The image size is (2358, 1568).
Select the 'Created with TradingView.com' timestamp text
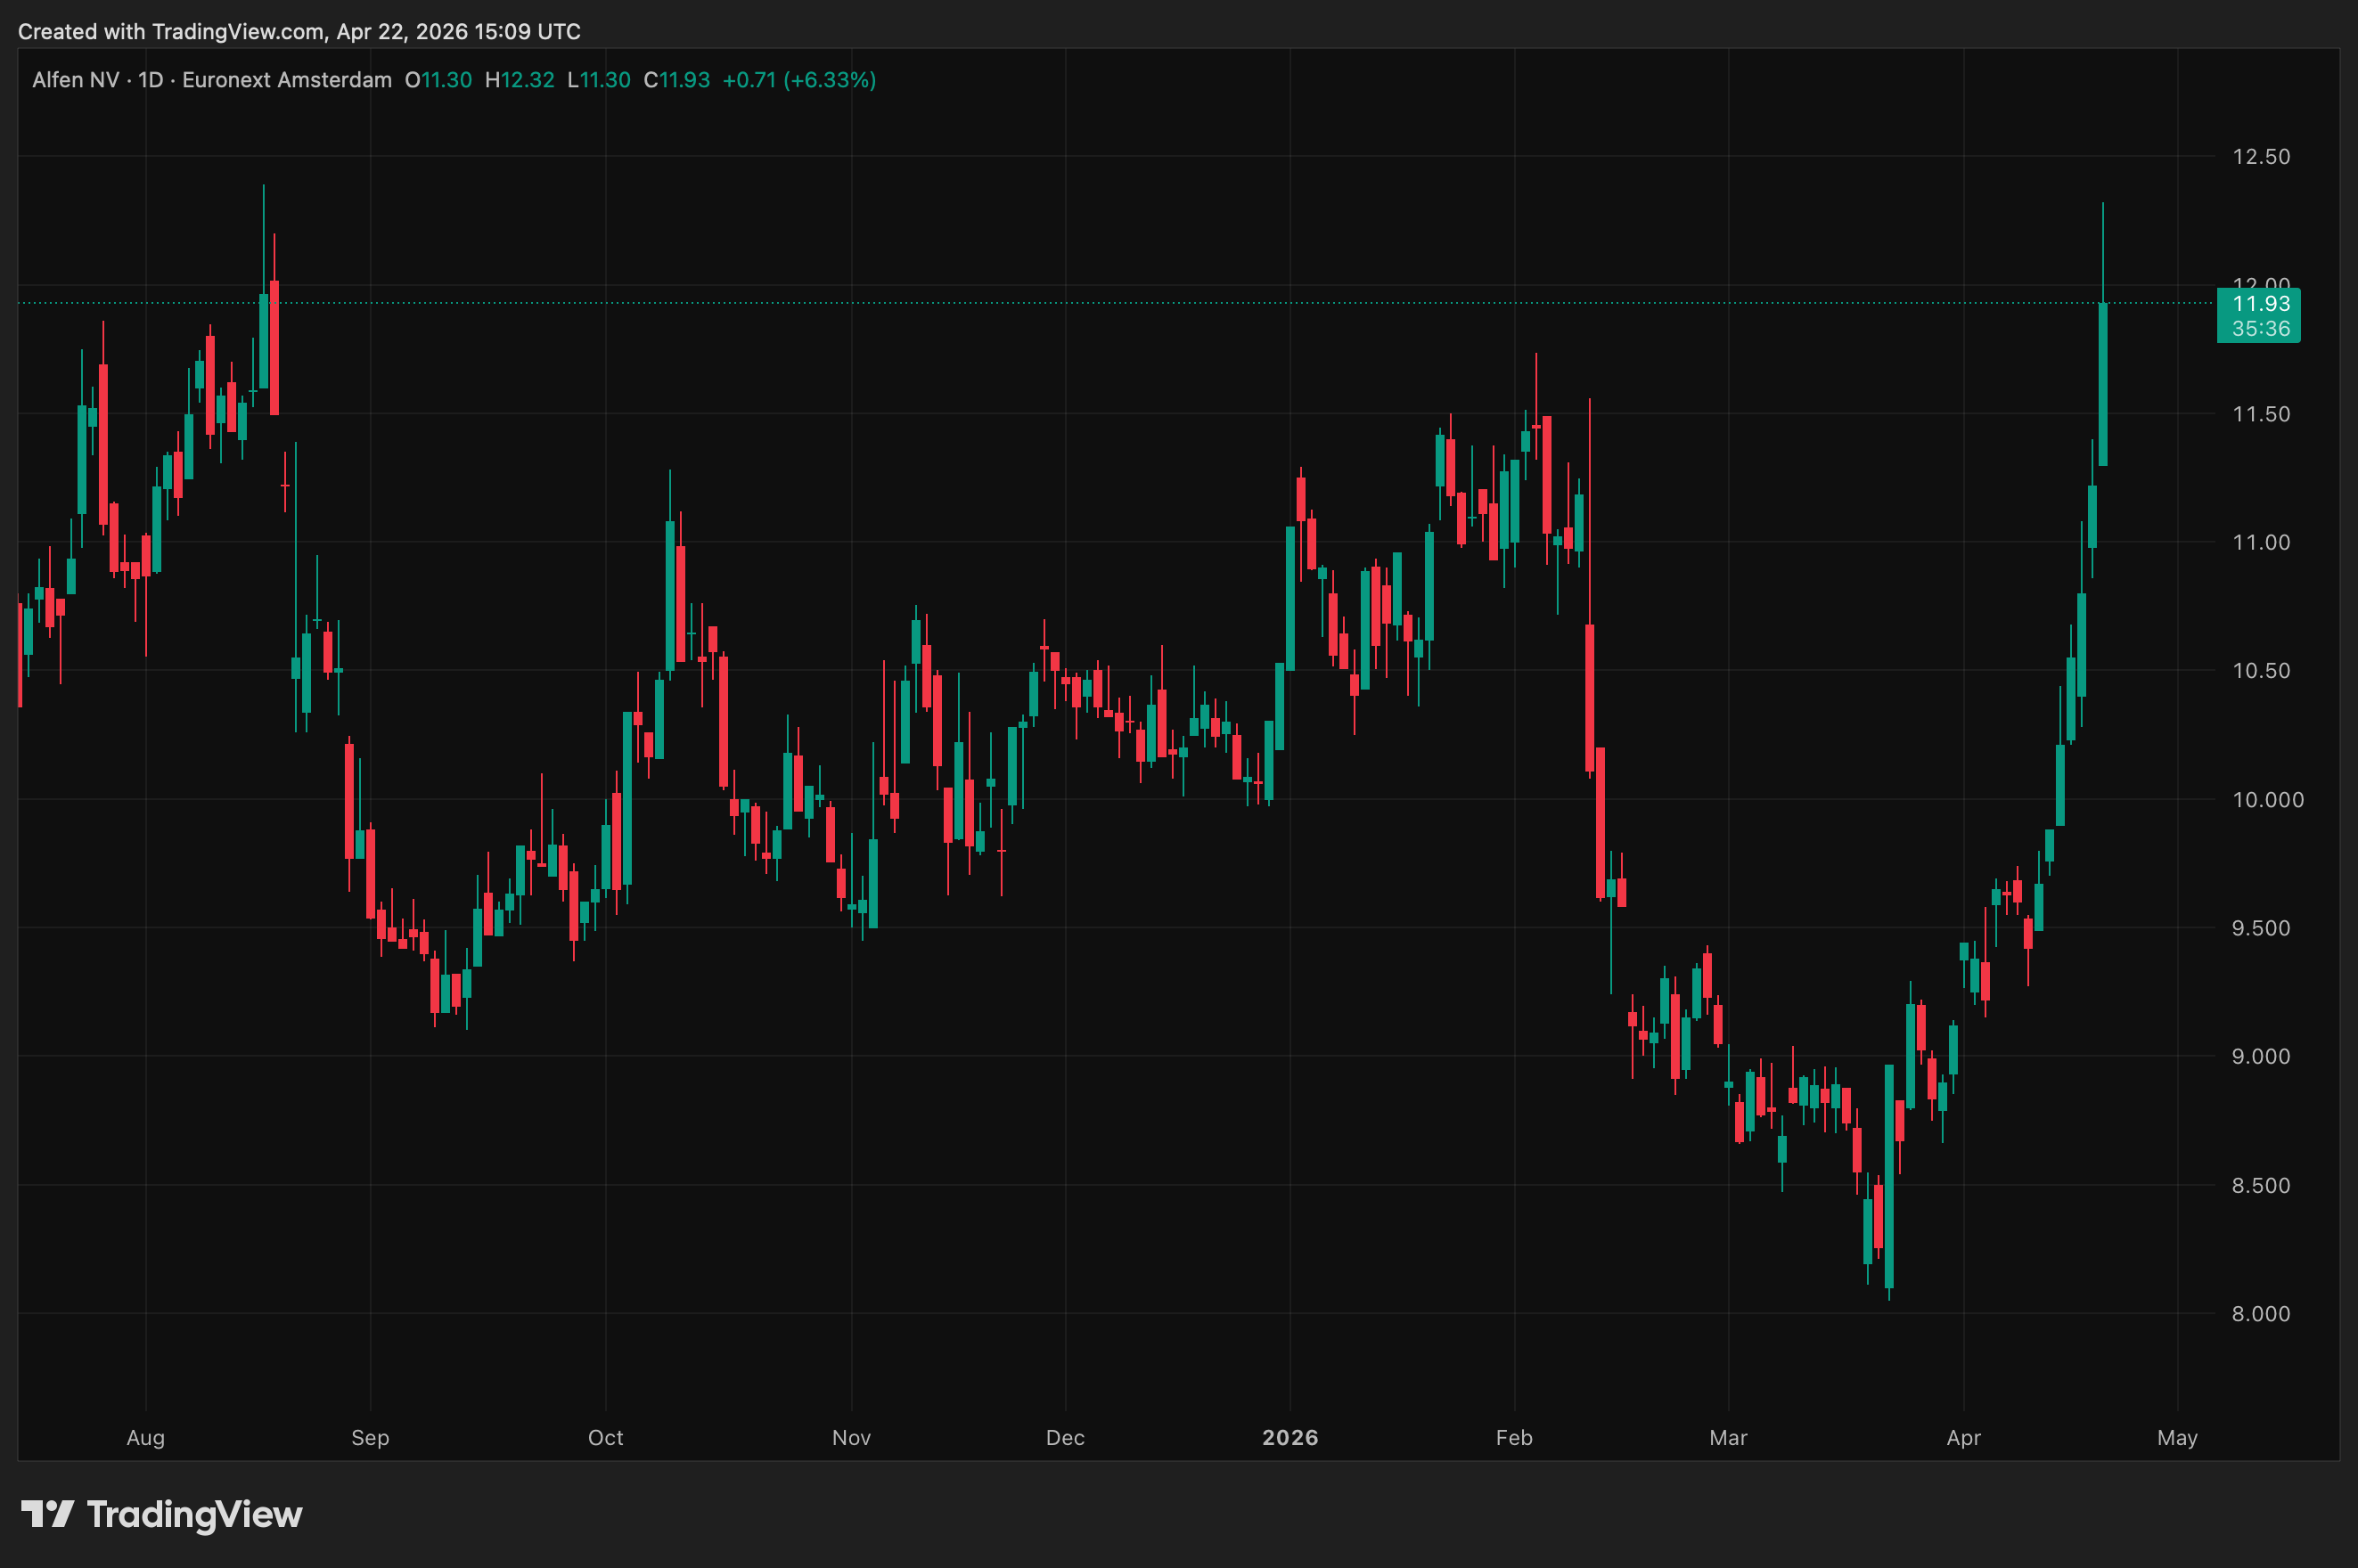pyautogui.click(x=299, y=32)
